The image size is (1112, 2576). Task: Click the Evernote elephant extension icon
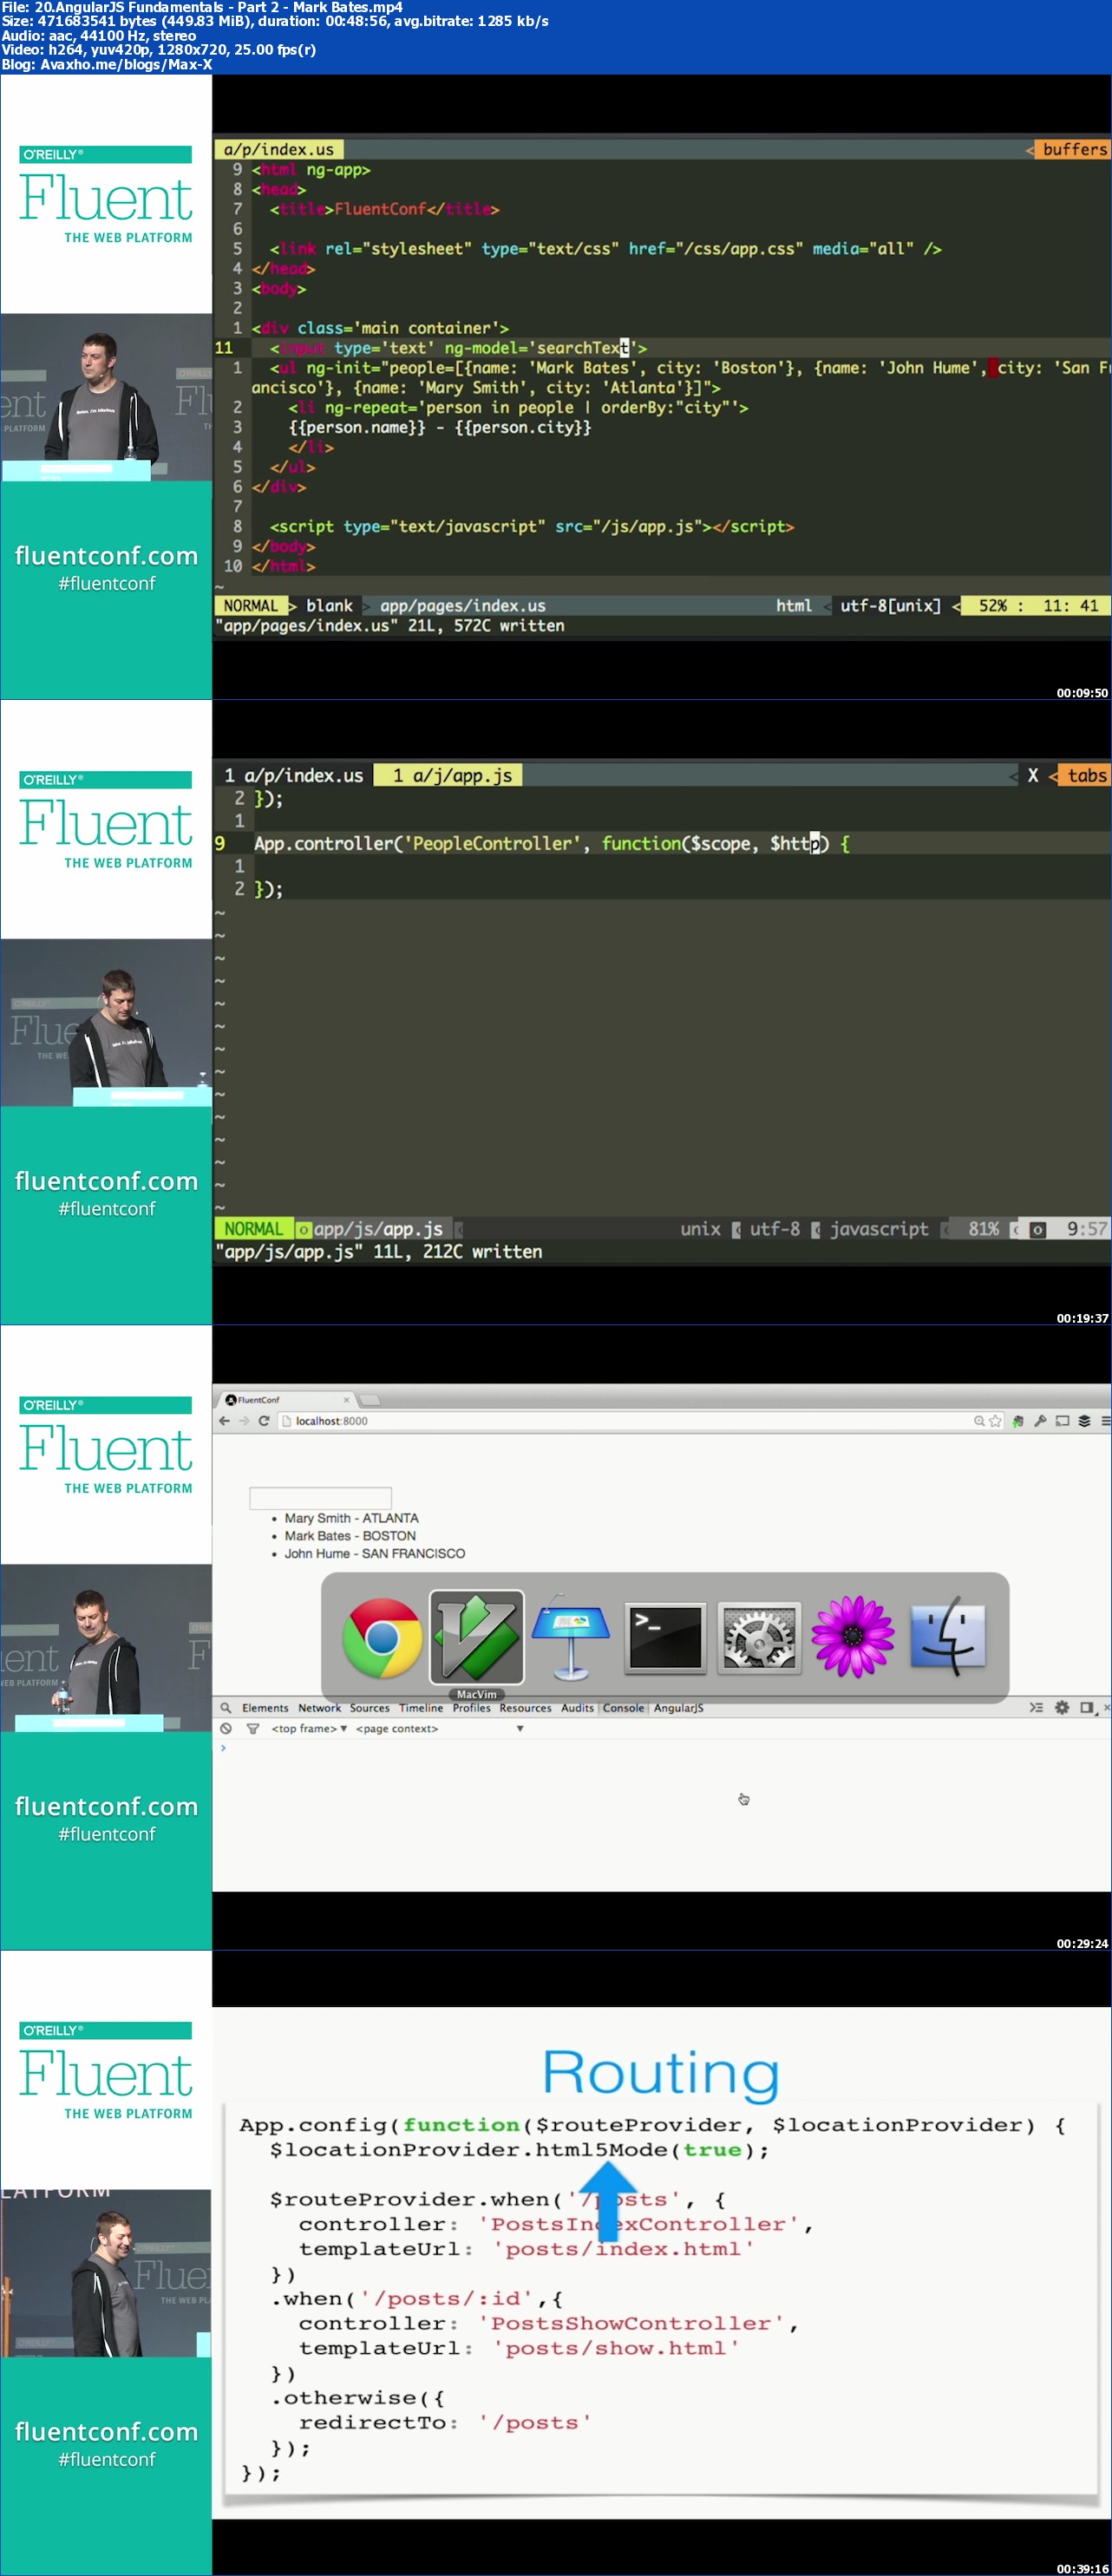[x=1018, y=1421]
